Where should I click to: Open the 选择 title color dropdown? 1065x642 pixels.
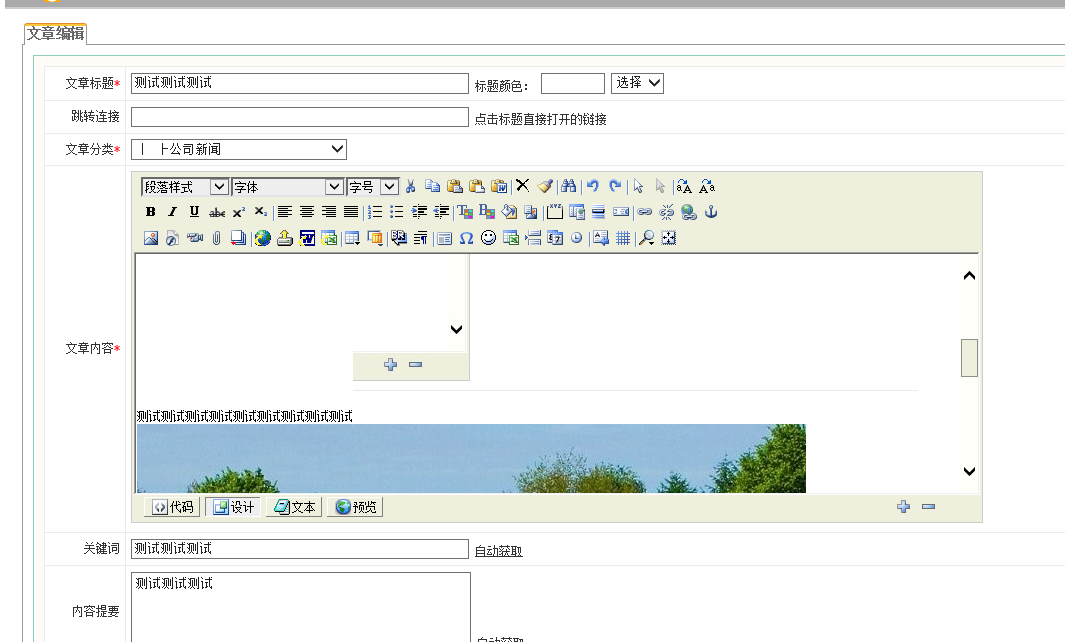[637, 83]
